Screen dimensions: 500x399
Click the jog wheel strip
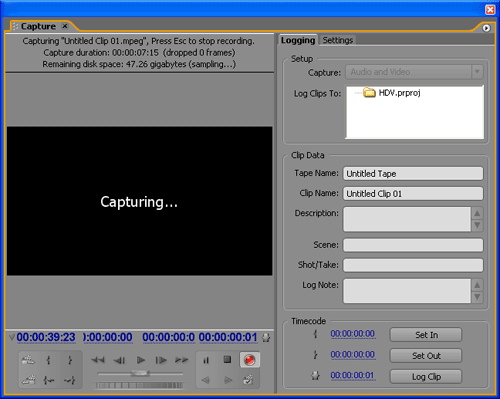click(139, 386)
